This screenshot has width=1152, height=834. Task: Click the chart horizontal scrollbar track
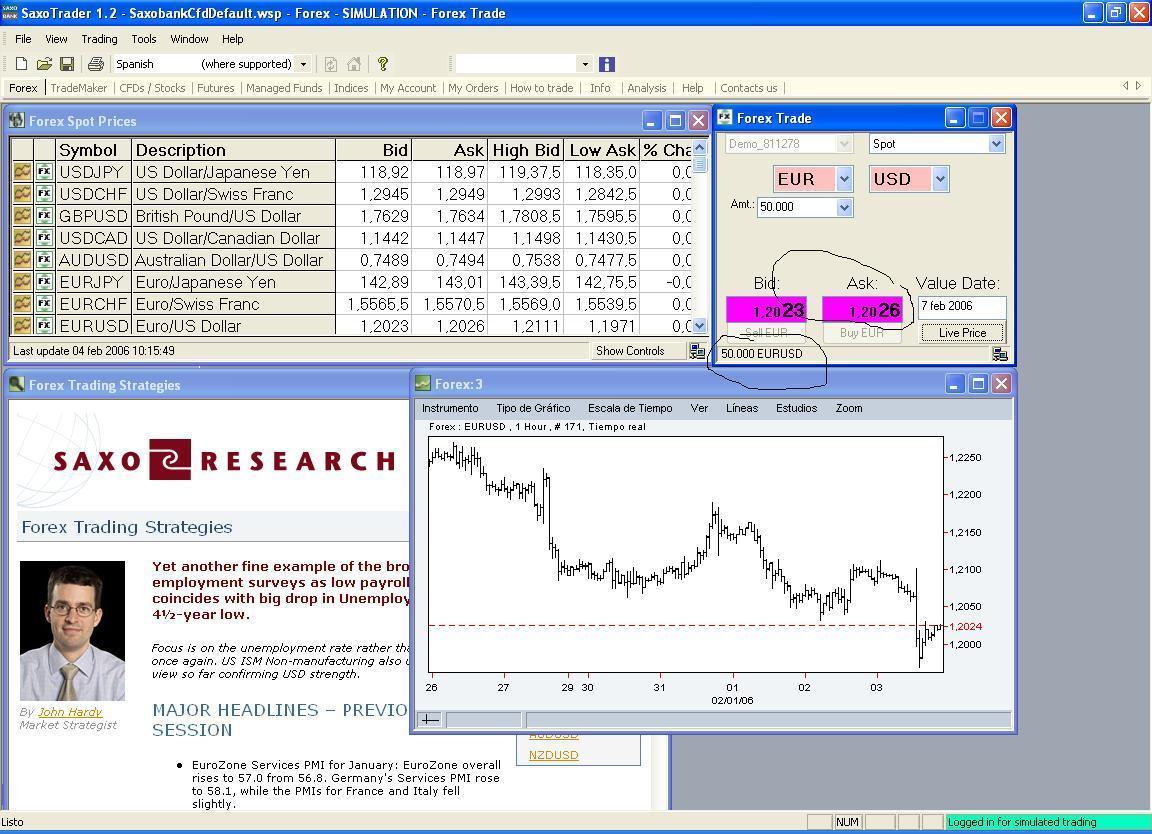(768, 719)
